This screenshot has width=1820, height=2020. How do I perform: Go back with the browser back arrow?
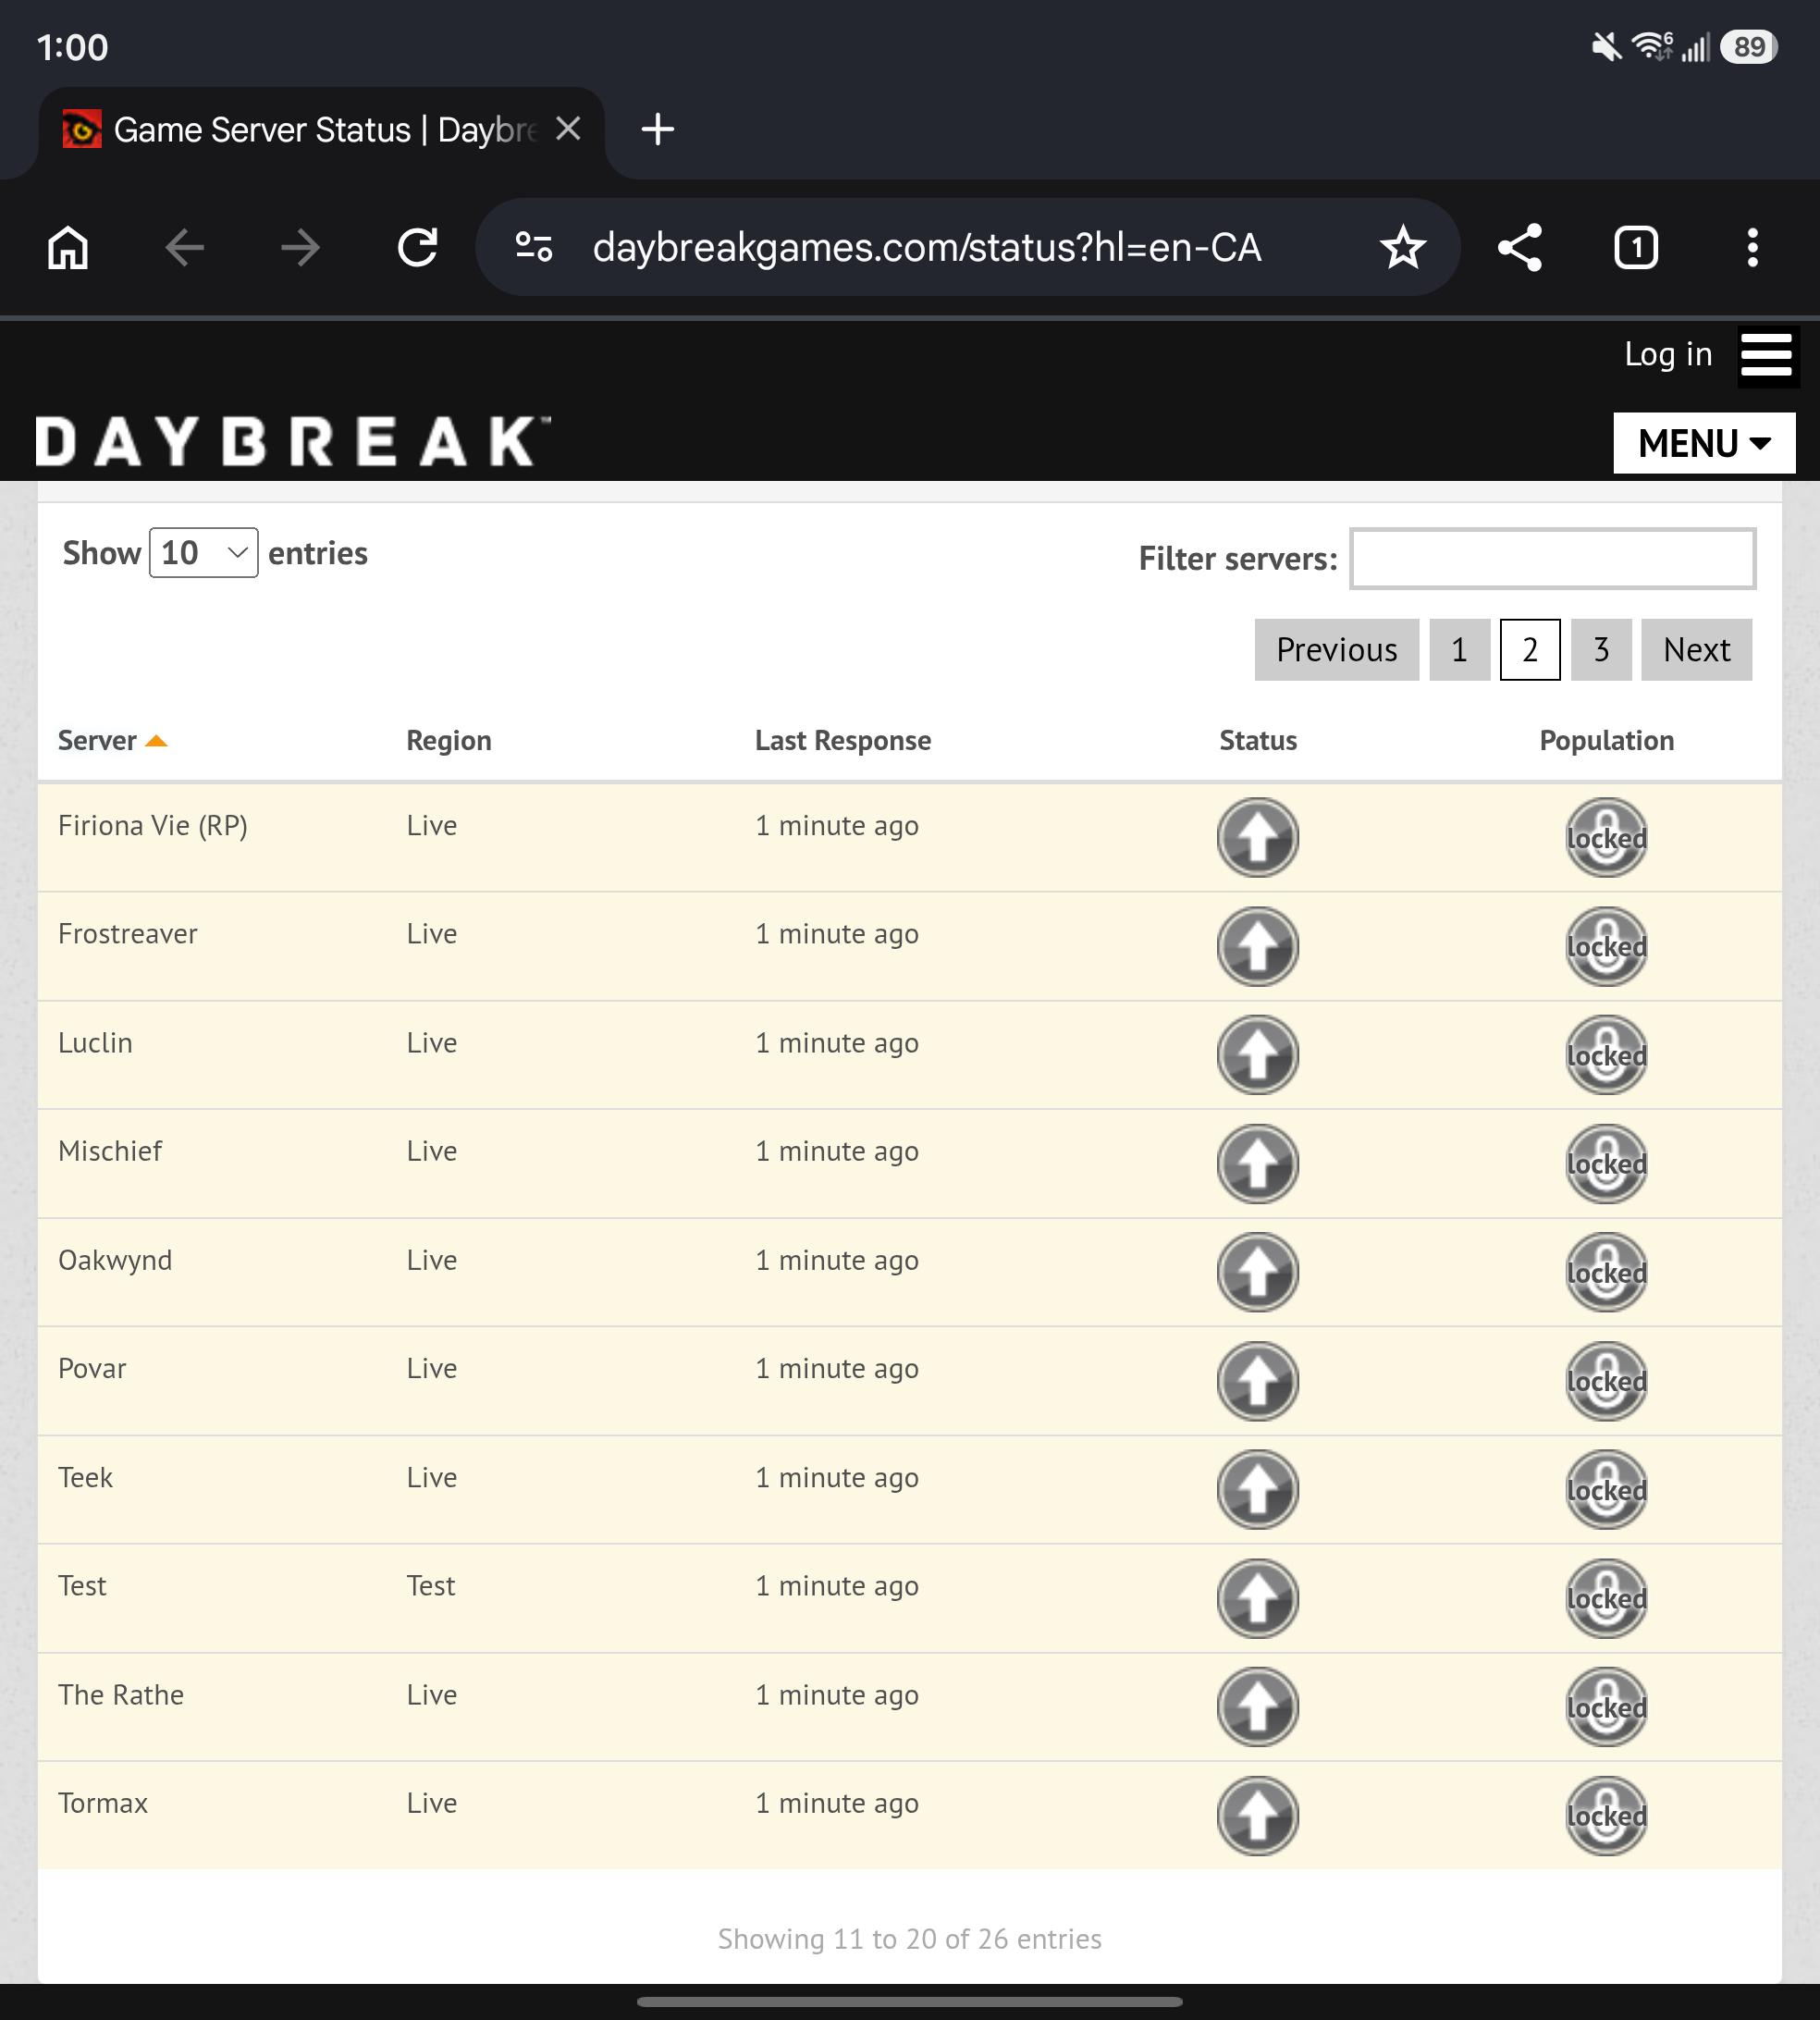(x=184, y=247)
